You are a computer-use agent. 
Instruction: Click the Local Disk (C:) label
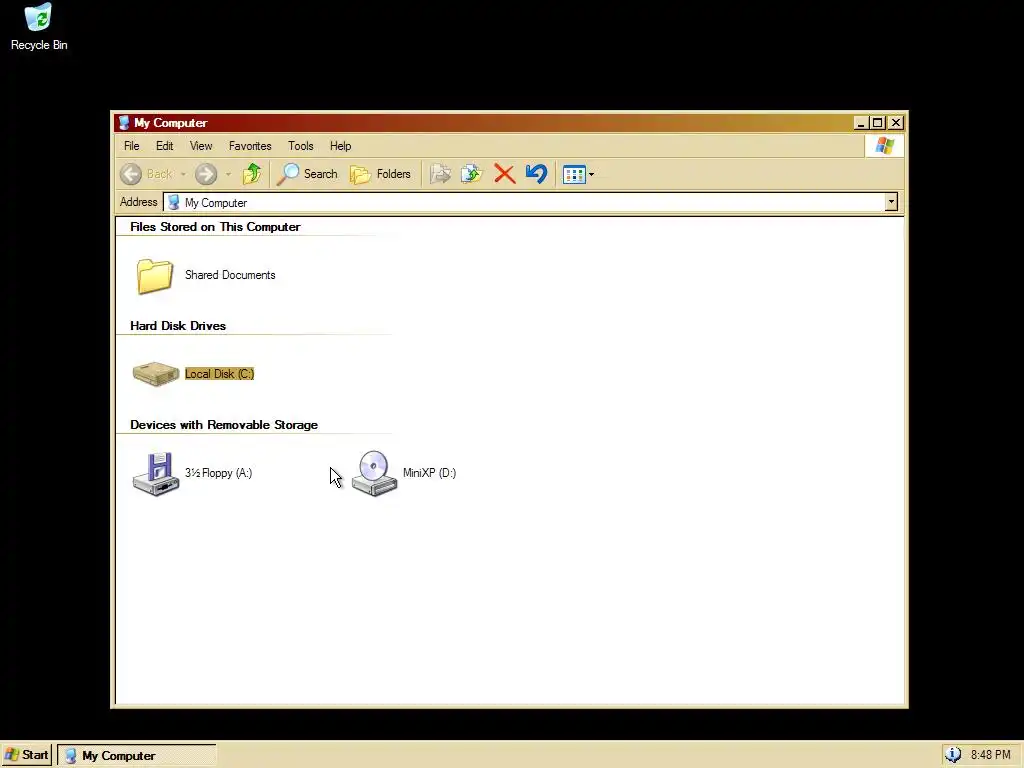tap(219, 374)
